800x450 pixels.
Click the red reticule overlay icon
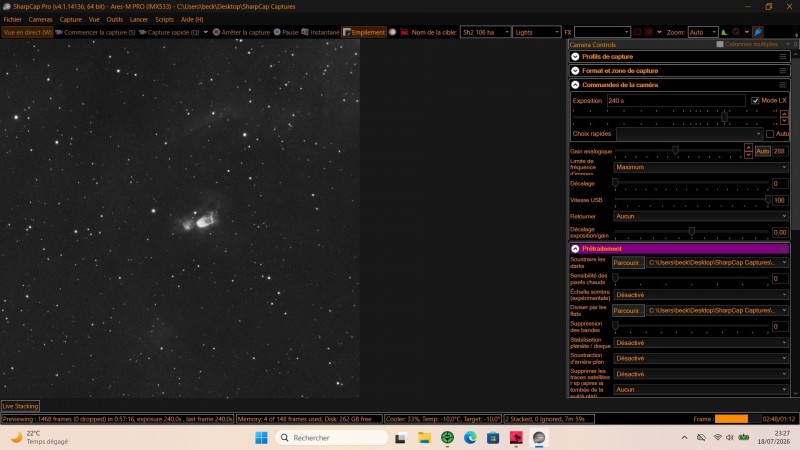(648, 32)
